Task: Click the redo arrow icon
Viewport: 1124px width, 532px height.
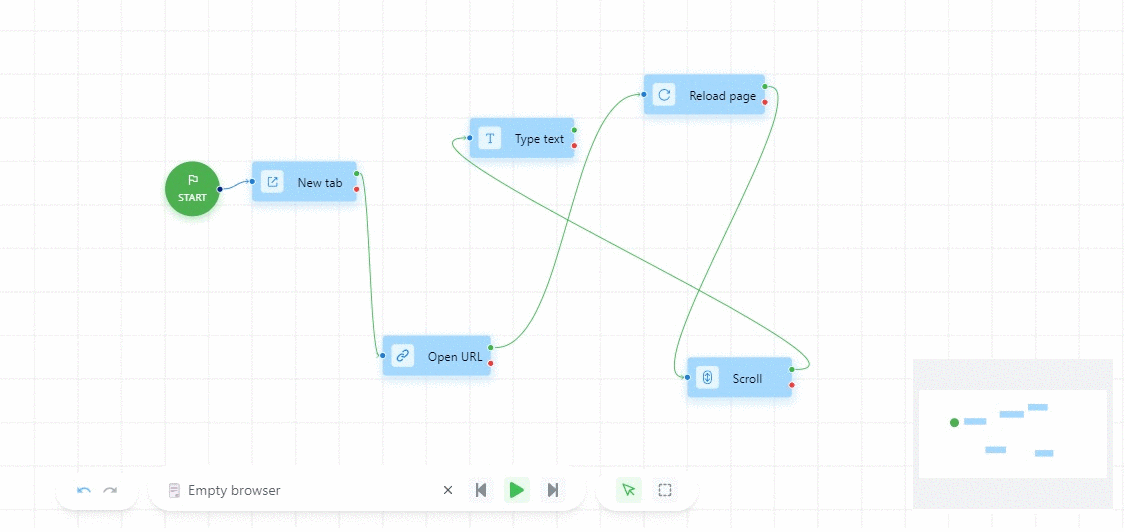Action: pyautogui.click(x=110, y=490)
